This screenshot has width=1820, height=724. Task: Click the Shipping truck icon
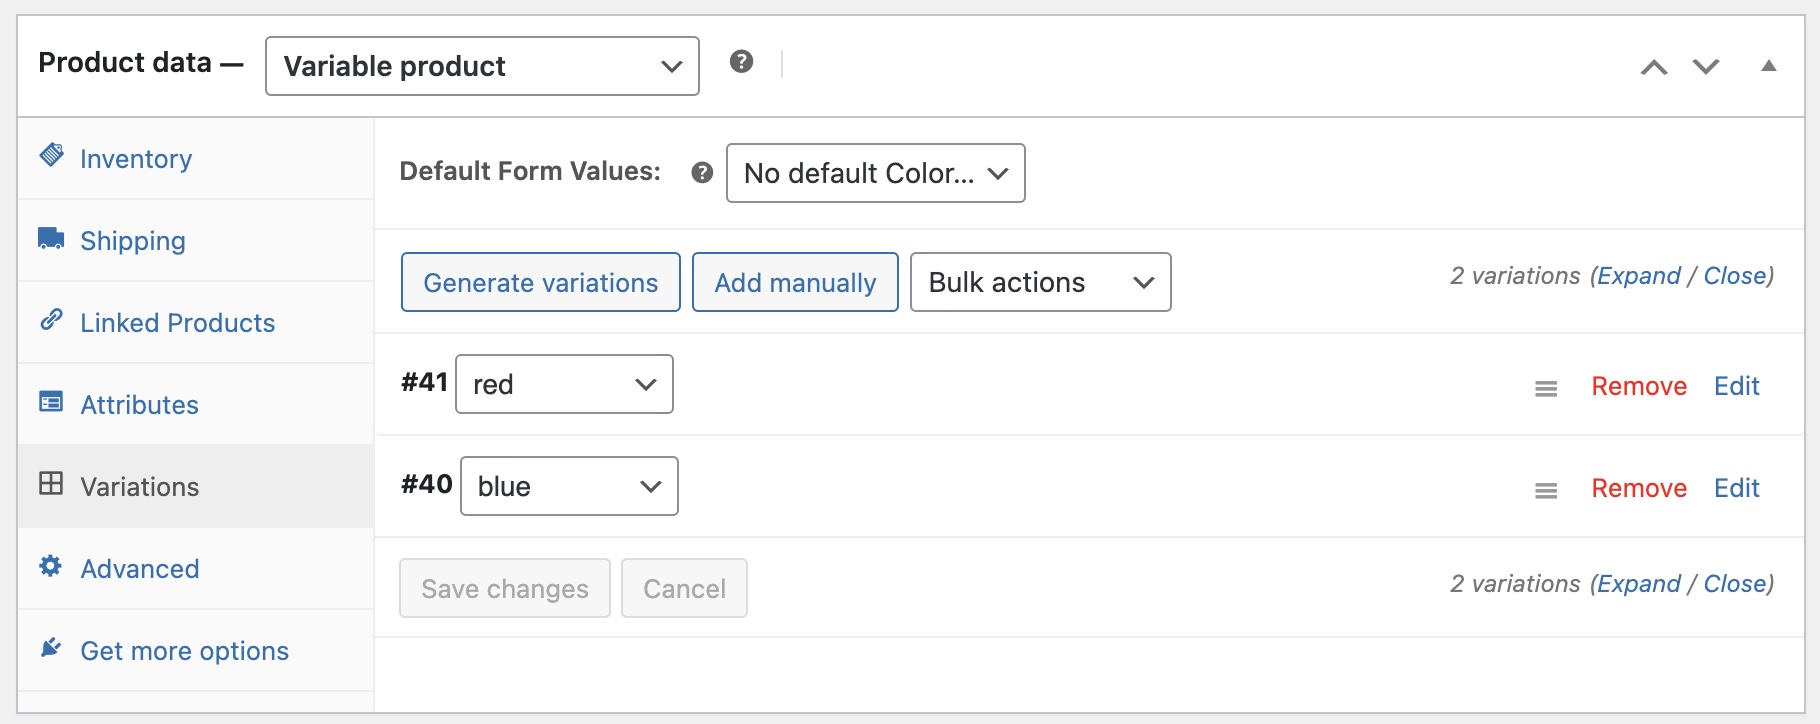click(51, 238)
